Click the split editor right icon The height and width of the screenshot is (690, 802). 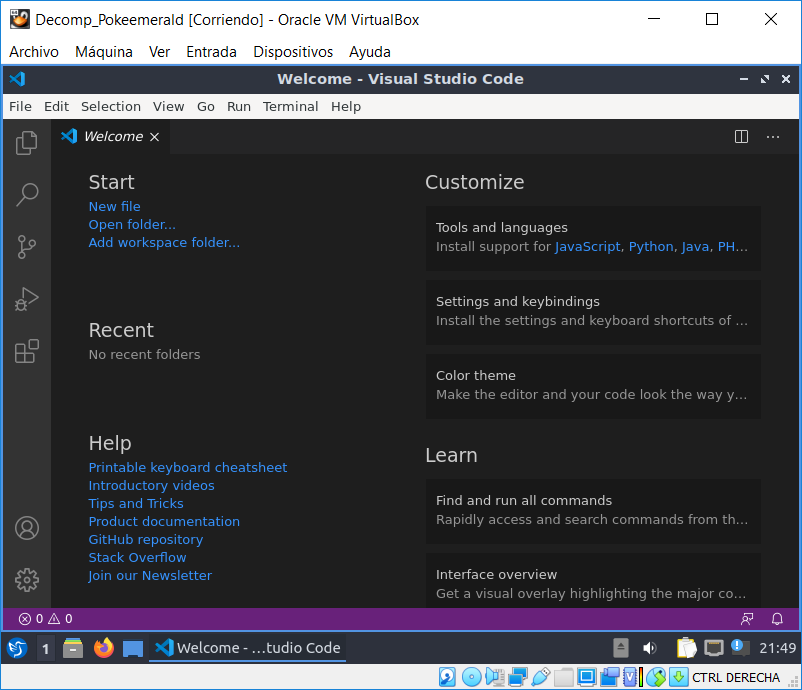tap(741, 137)
